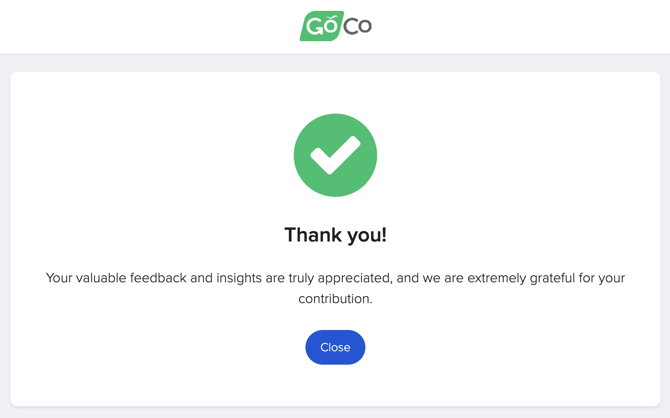Click the word "insights" in the message

(x=239, y=278)
